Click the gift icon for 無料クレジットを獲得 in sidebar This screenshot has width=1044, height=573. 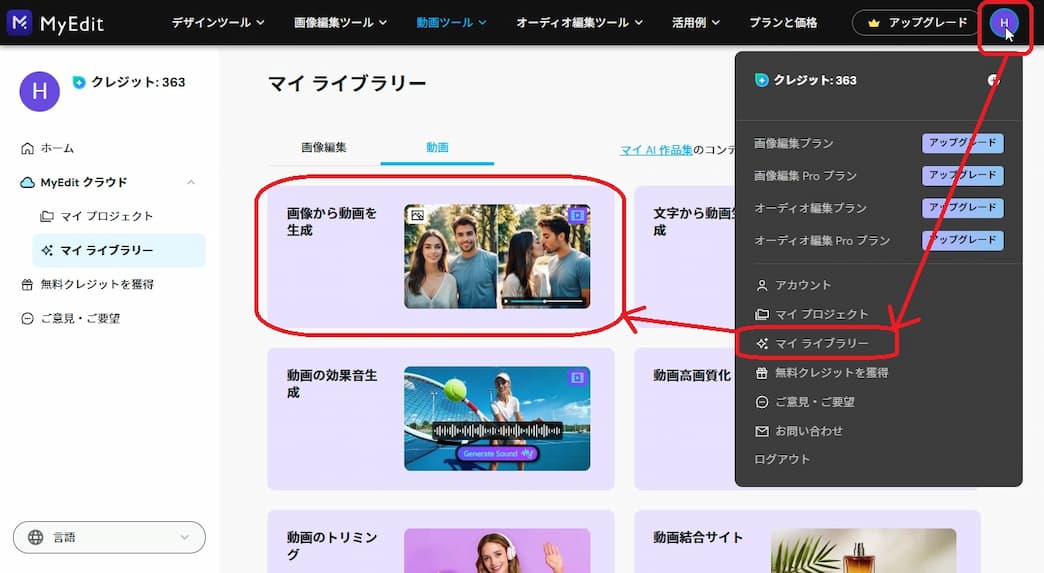point(27,284)
